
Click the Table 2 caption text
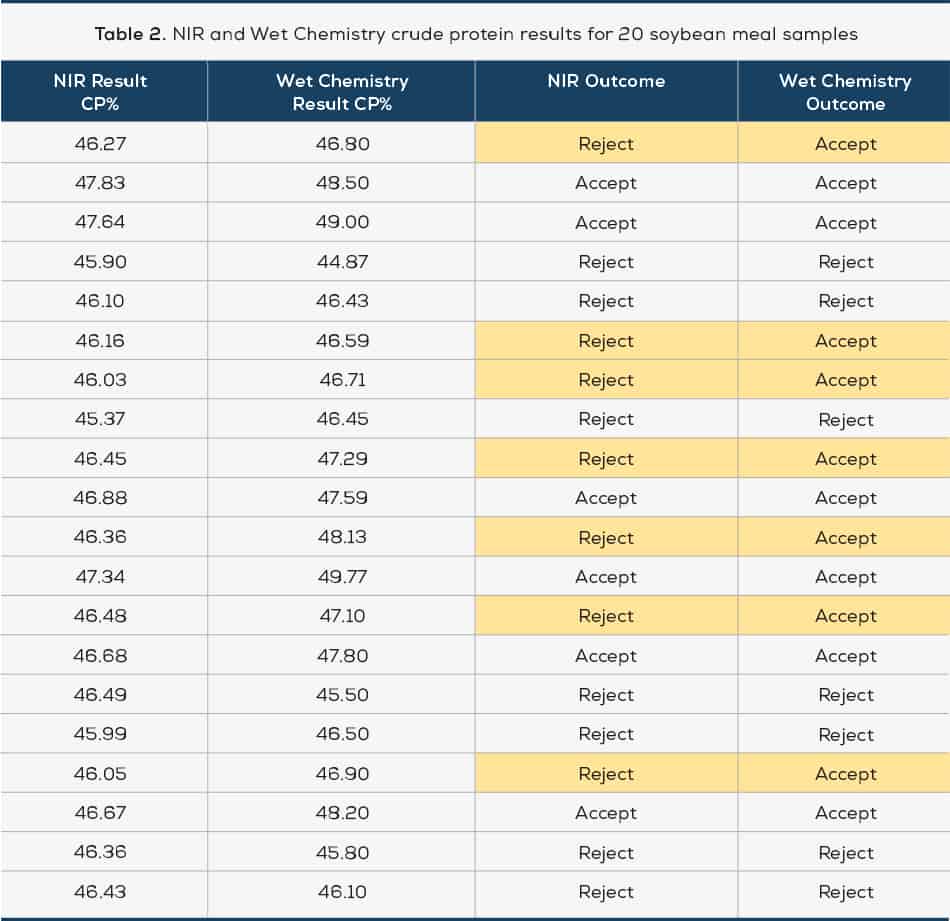(x=476, y=34)
